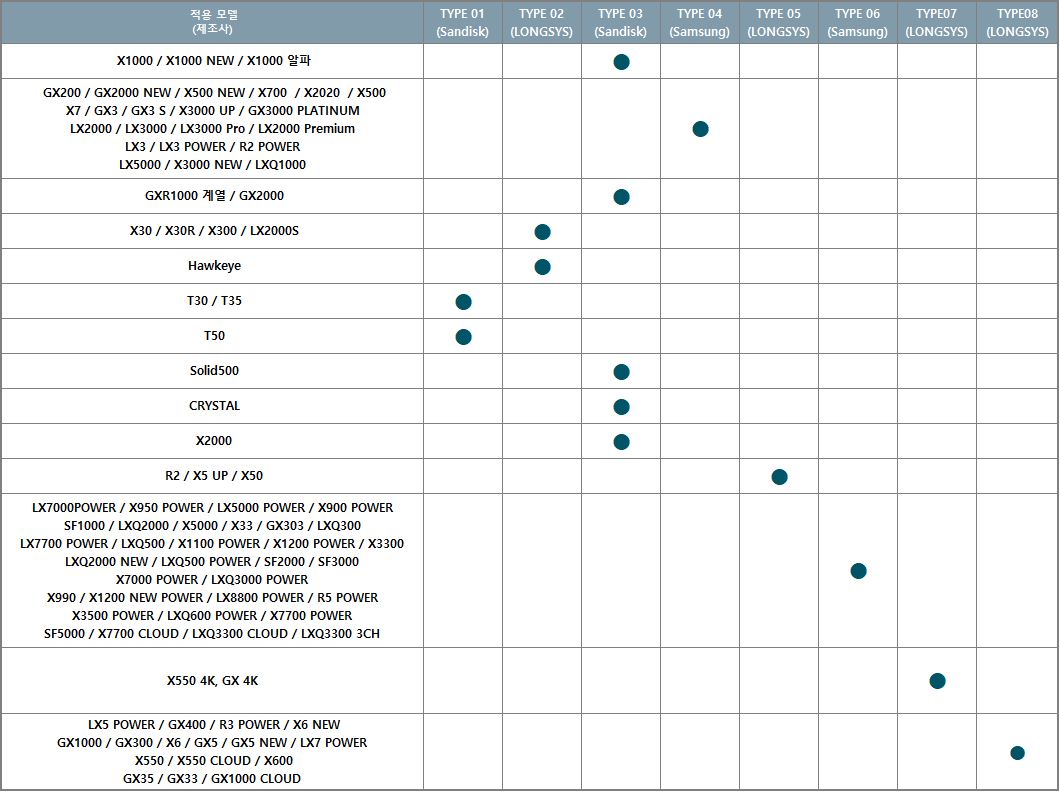Select the 'LX5 POWER / GX400 / R3 POWER' line
Viewport: 1060px width, 792px height.
[x=214, y=724]
